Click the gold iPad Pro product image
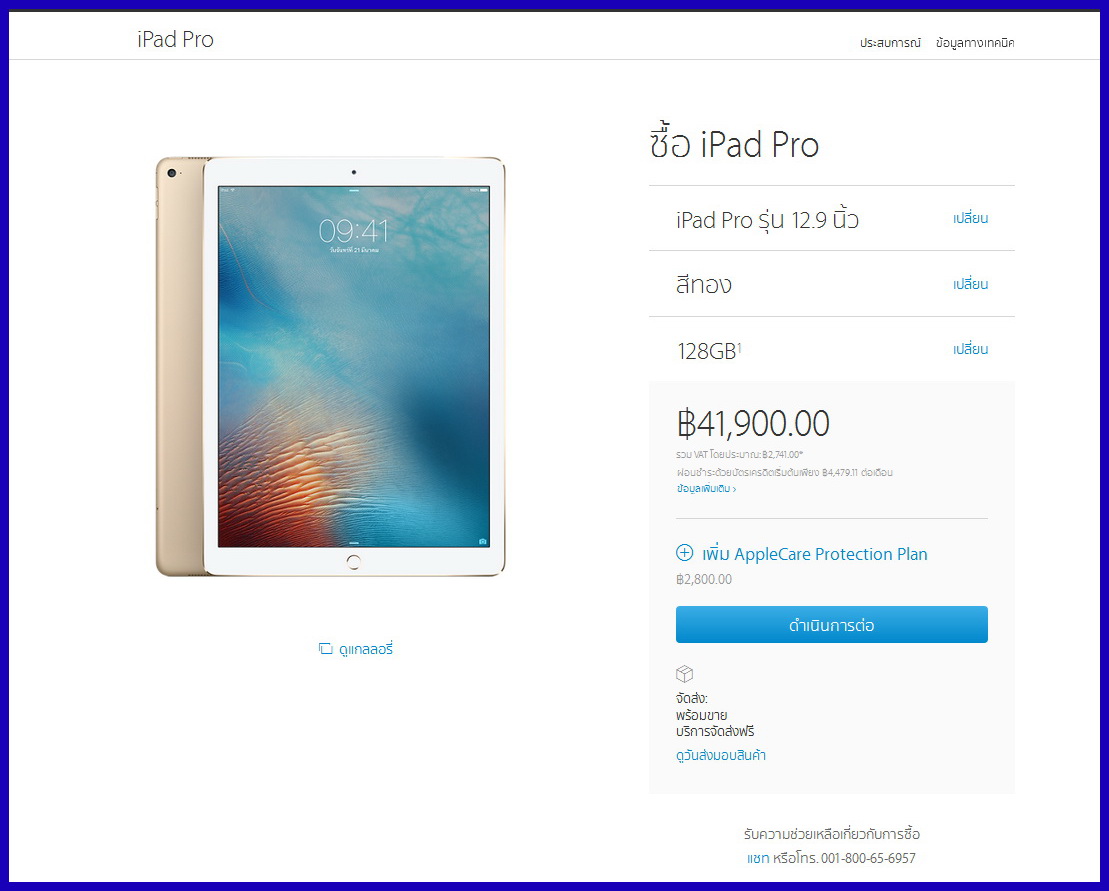This screenshot has height=891, width=1109. click(330, 366)
